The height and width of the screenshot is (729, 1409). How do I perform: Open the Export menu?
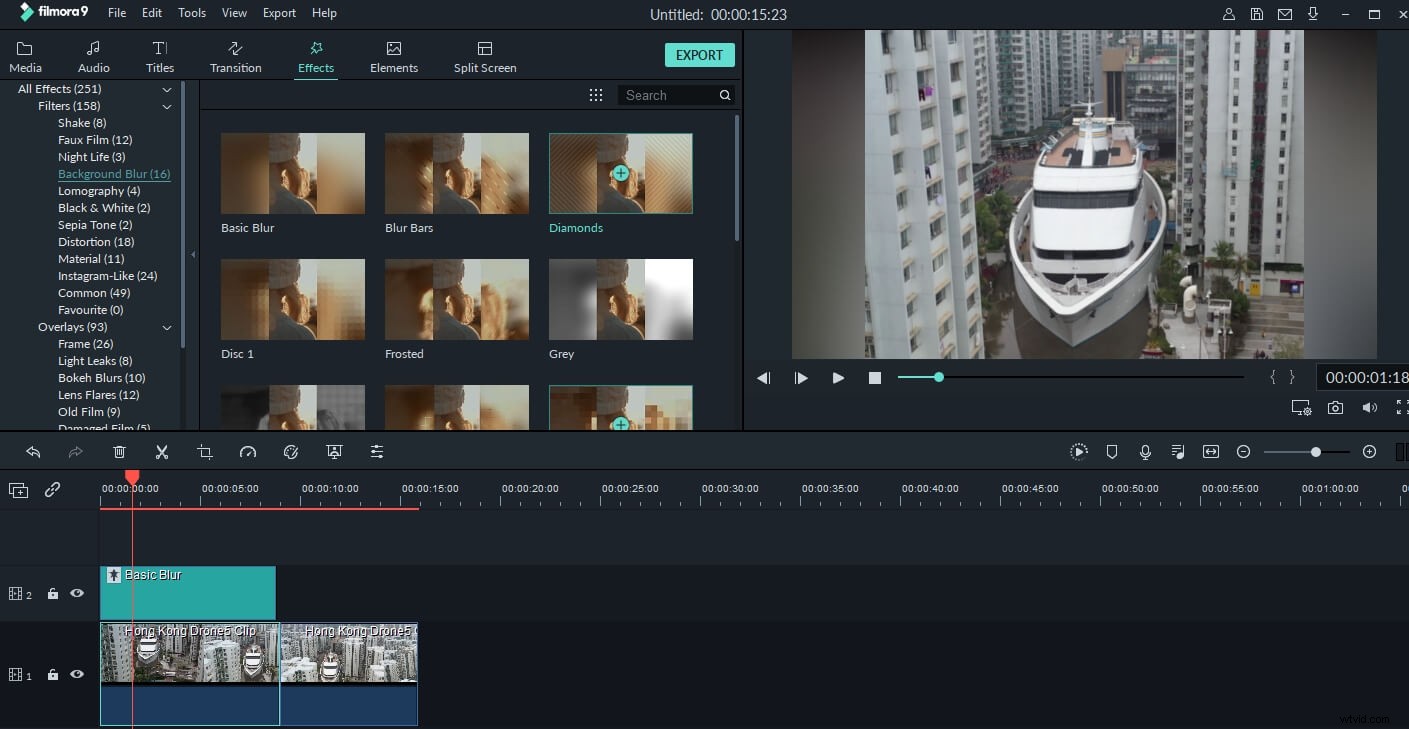point(278,13)
